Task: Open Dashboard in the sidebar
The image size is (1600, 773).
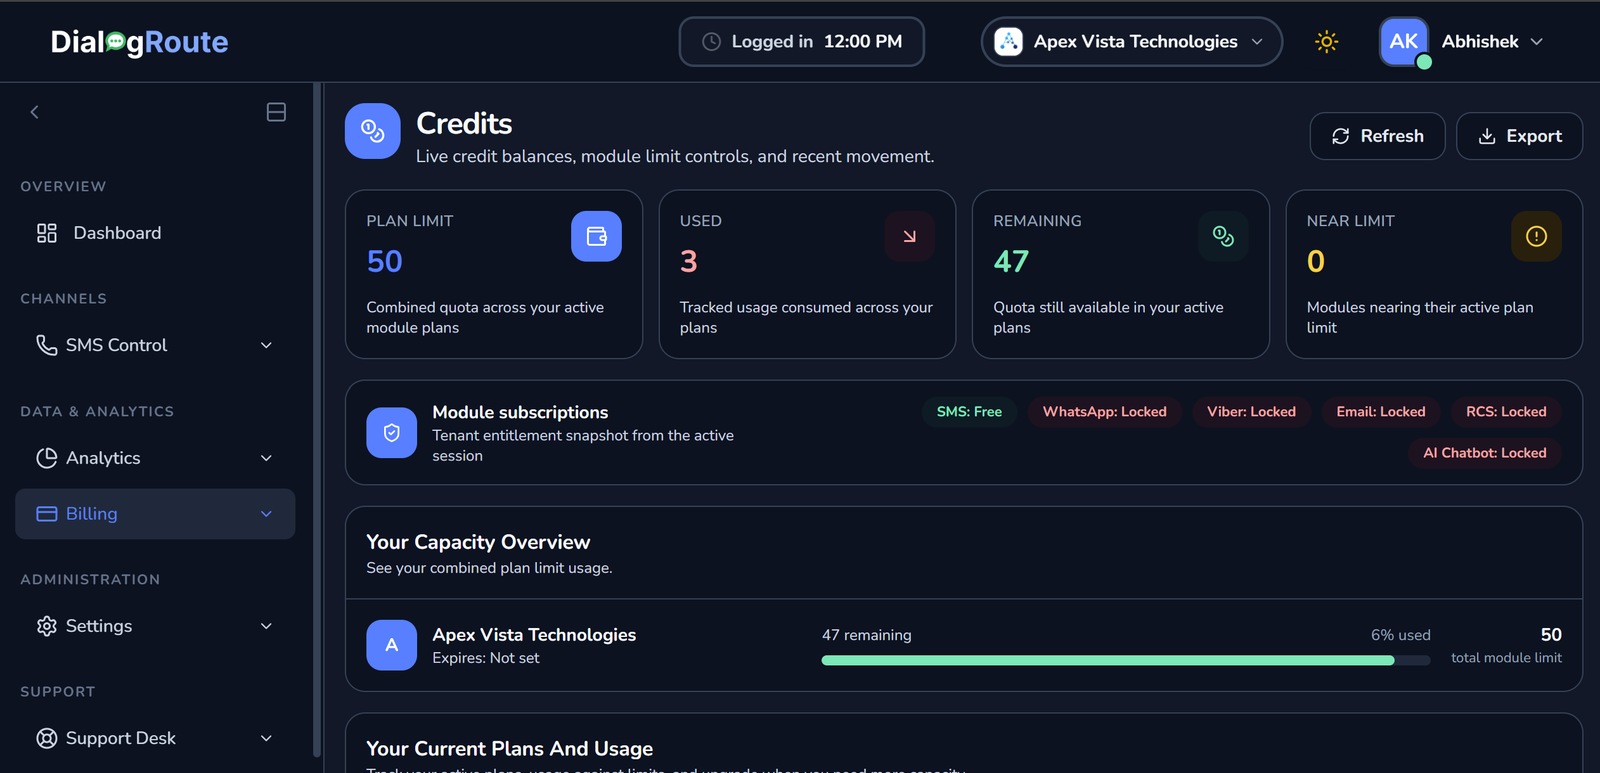Action: 155,233
